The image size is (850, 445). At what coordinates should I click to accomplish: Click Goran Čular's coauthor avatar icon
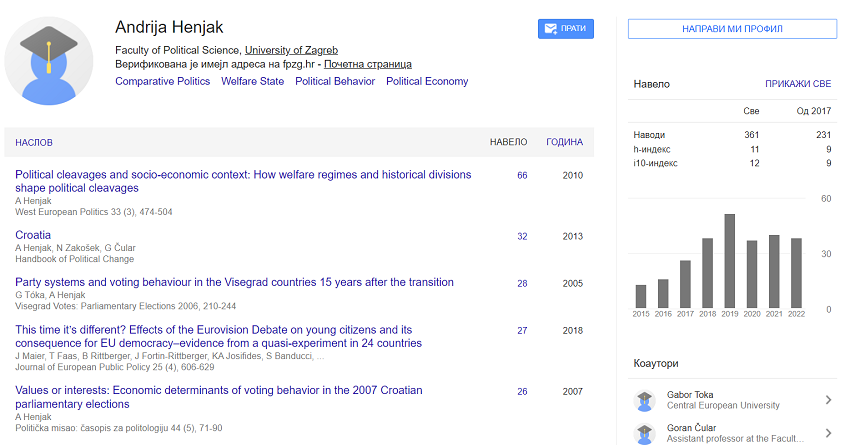(645, 431)
